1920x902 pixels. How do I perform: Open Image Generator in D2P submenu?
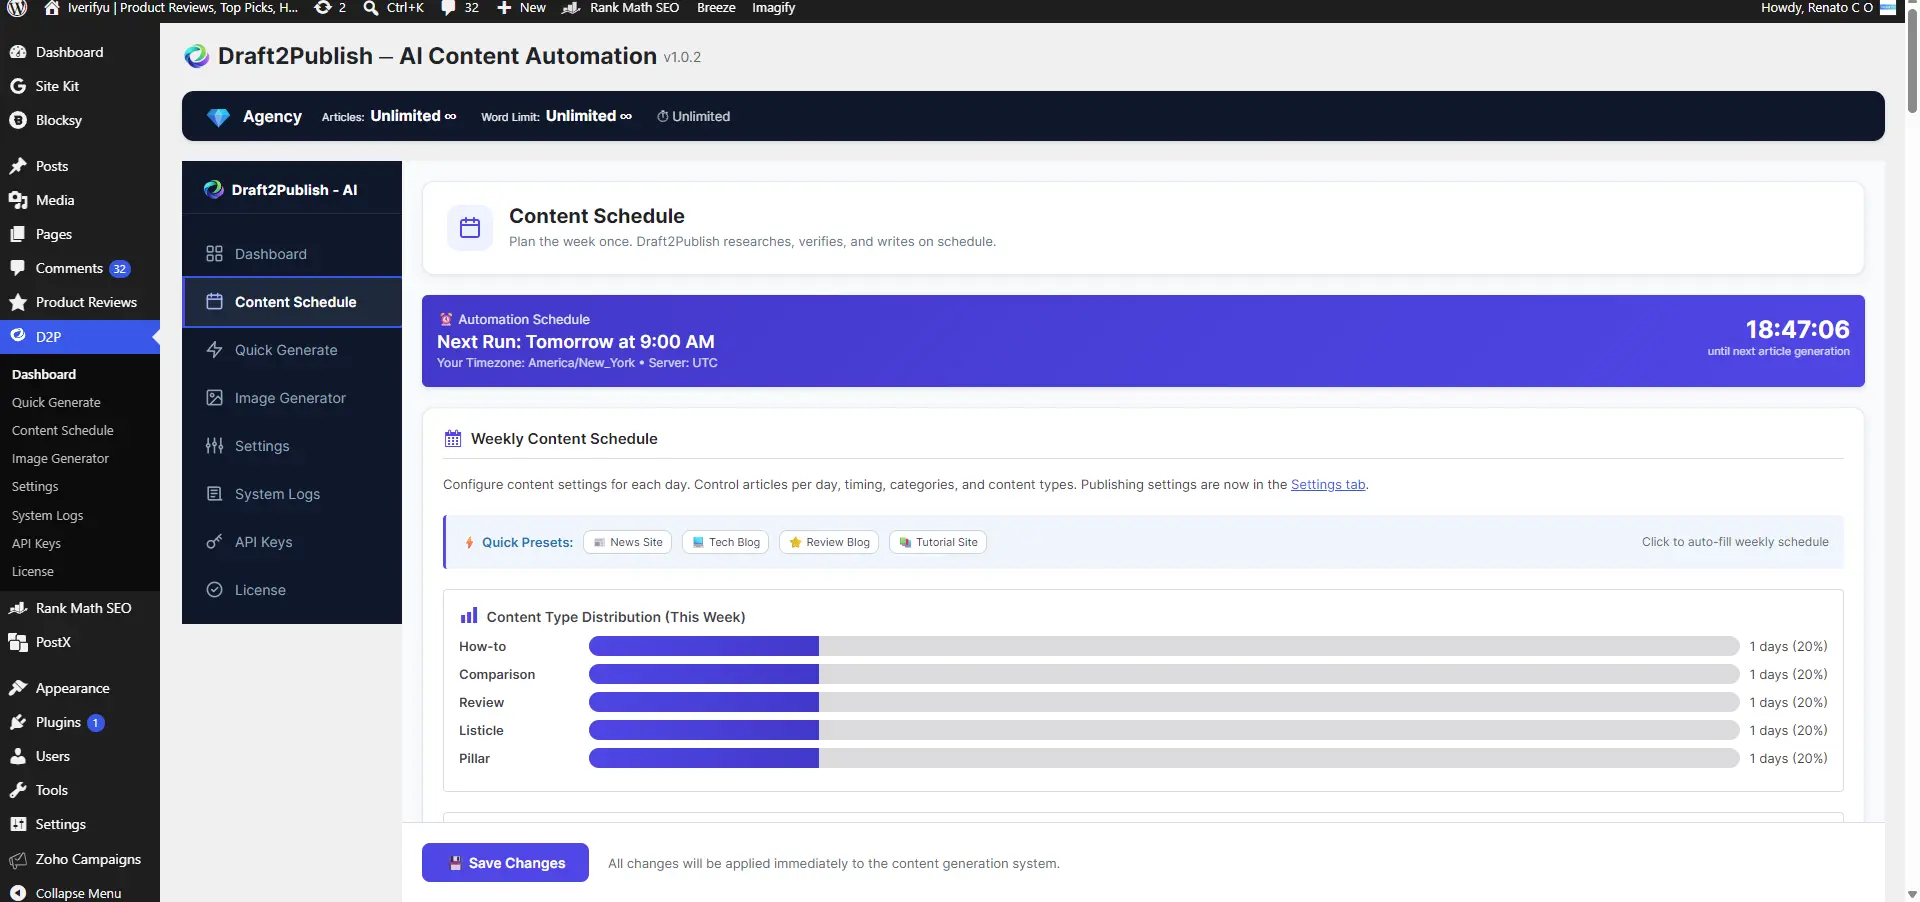[x=60, y=458]
